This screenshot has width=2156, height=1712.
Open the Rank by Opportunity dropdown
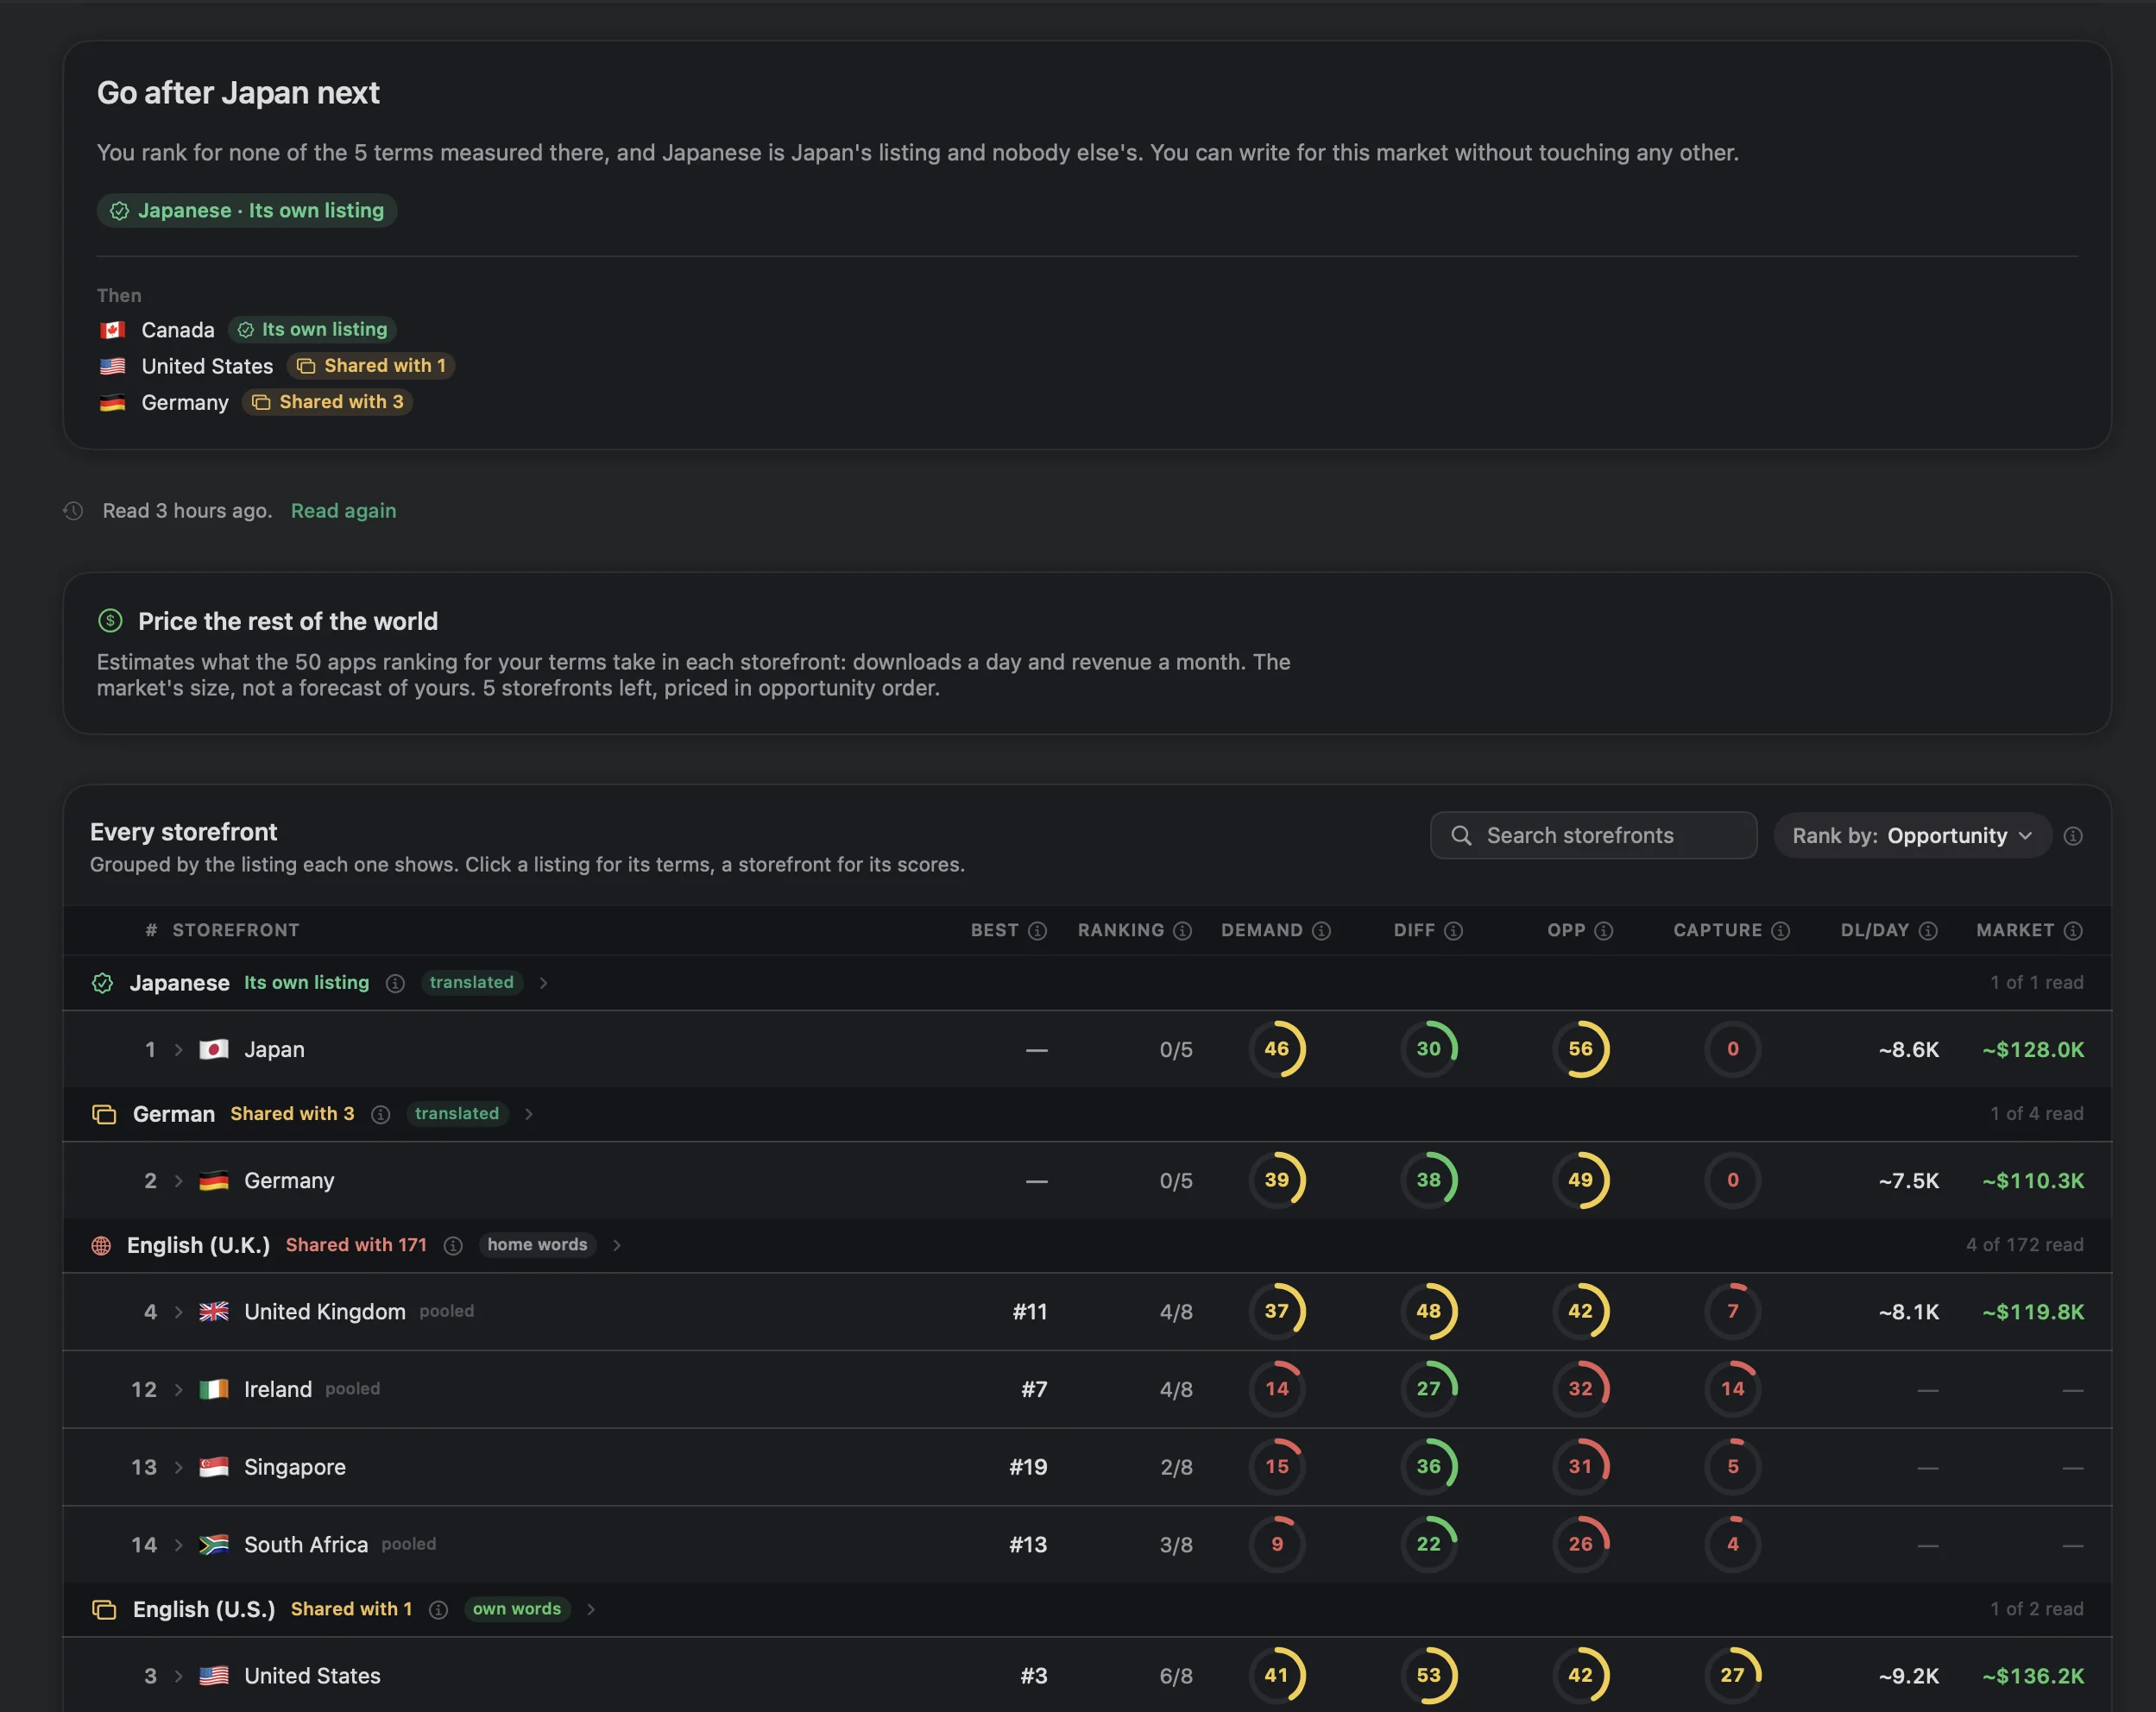tap(1912, 836)
